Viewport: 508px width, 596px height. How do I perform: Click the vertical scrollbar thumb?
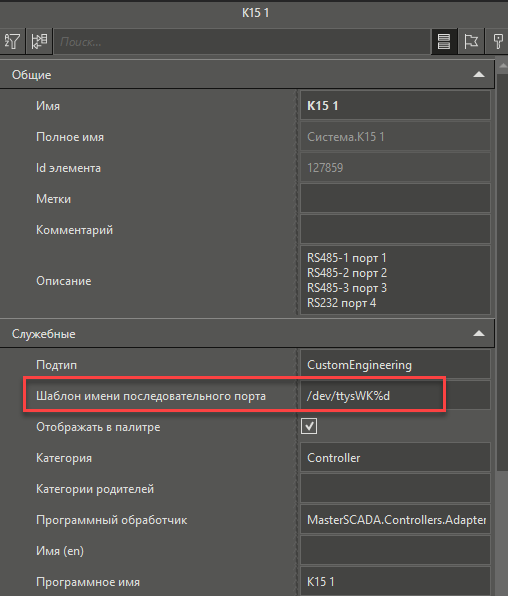pyautogui.click(x=502, y=274)
